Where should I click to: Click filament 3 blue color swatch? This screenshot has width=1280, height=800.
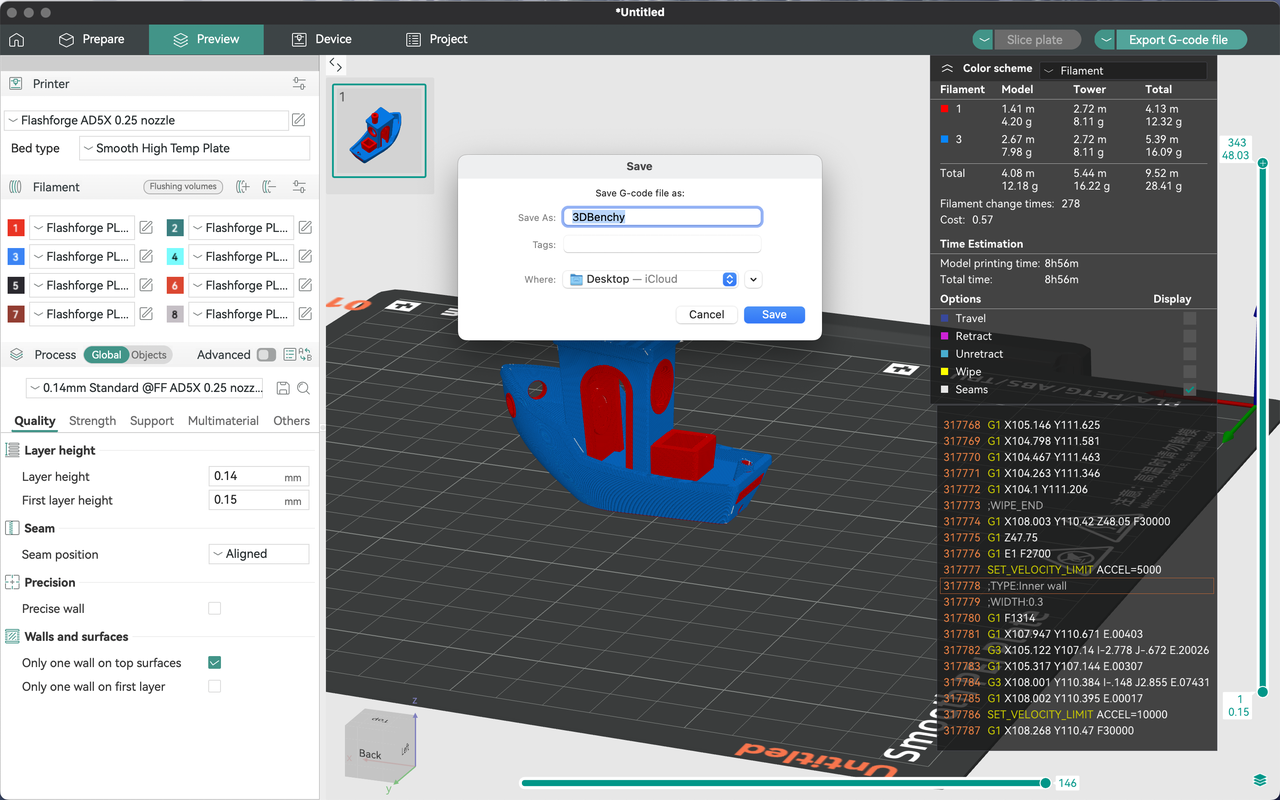(16, 256)
